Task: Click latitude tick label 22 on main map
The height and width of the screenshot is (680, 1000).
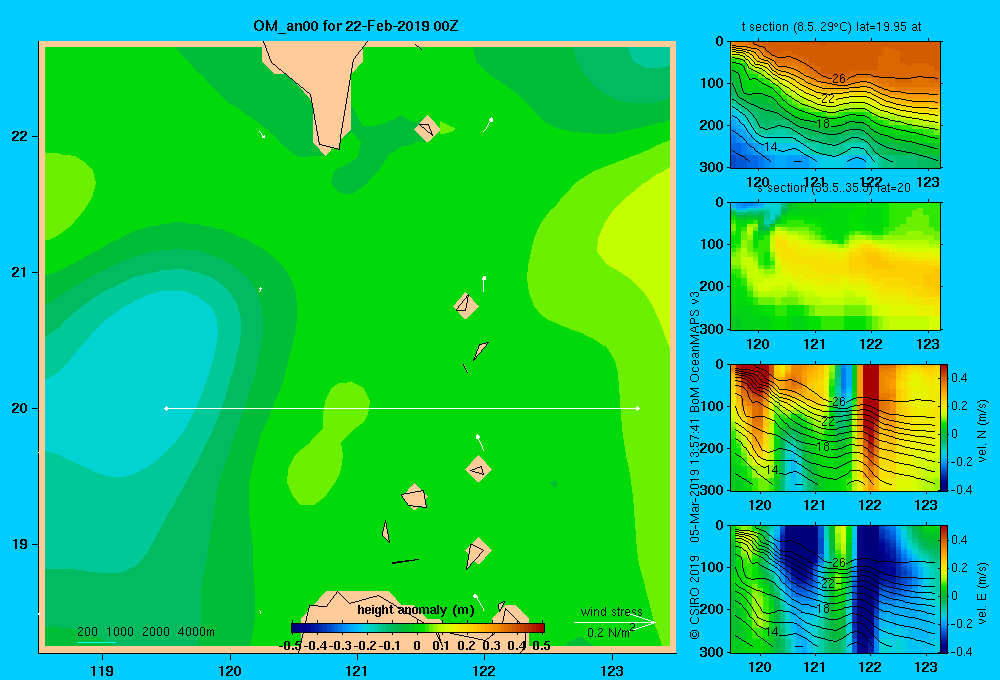Action: (x=19, y=136)
